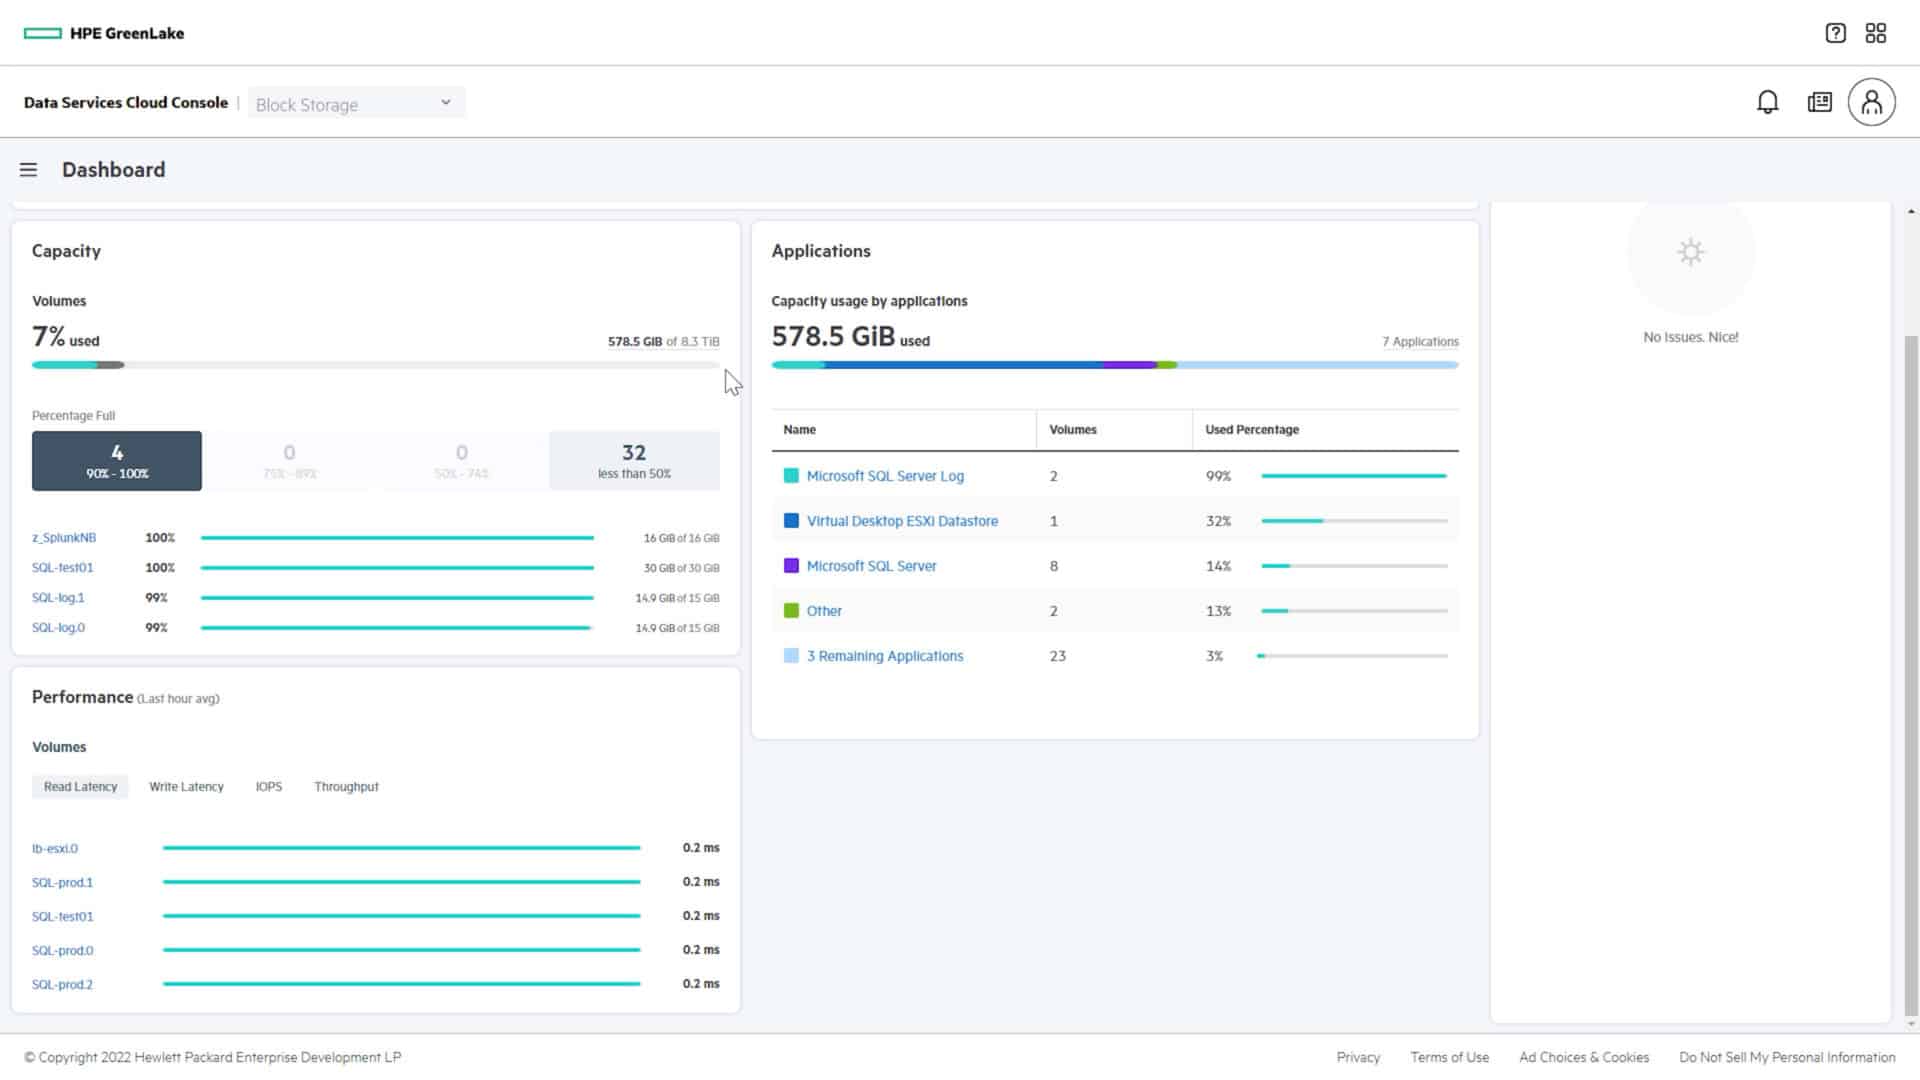Open the user profile avatar

tap(1872, 102)
